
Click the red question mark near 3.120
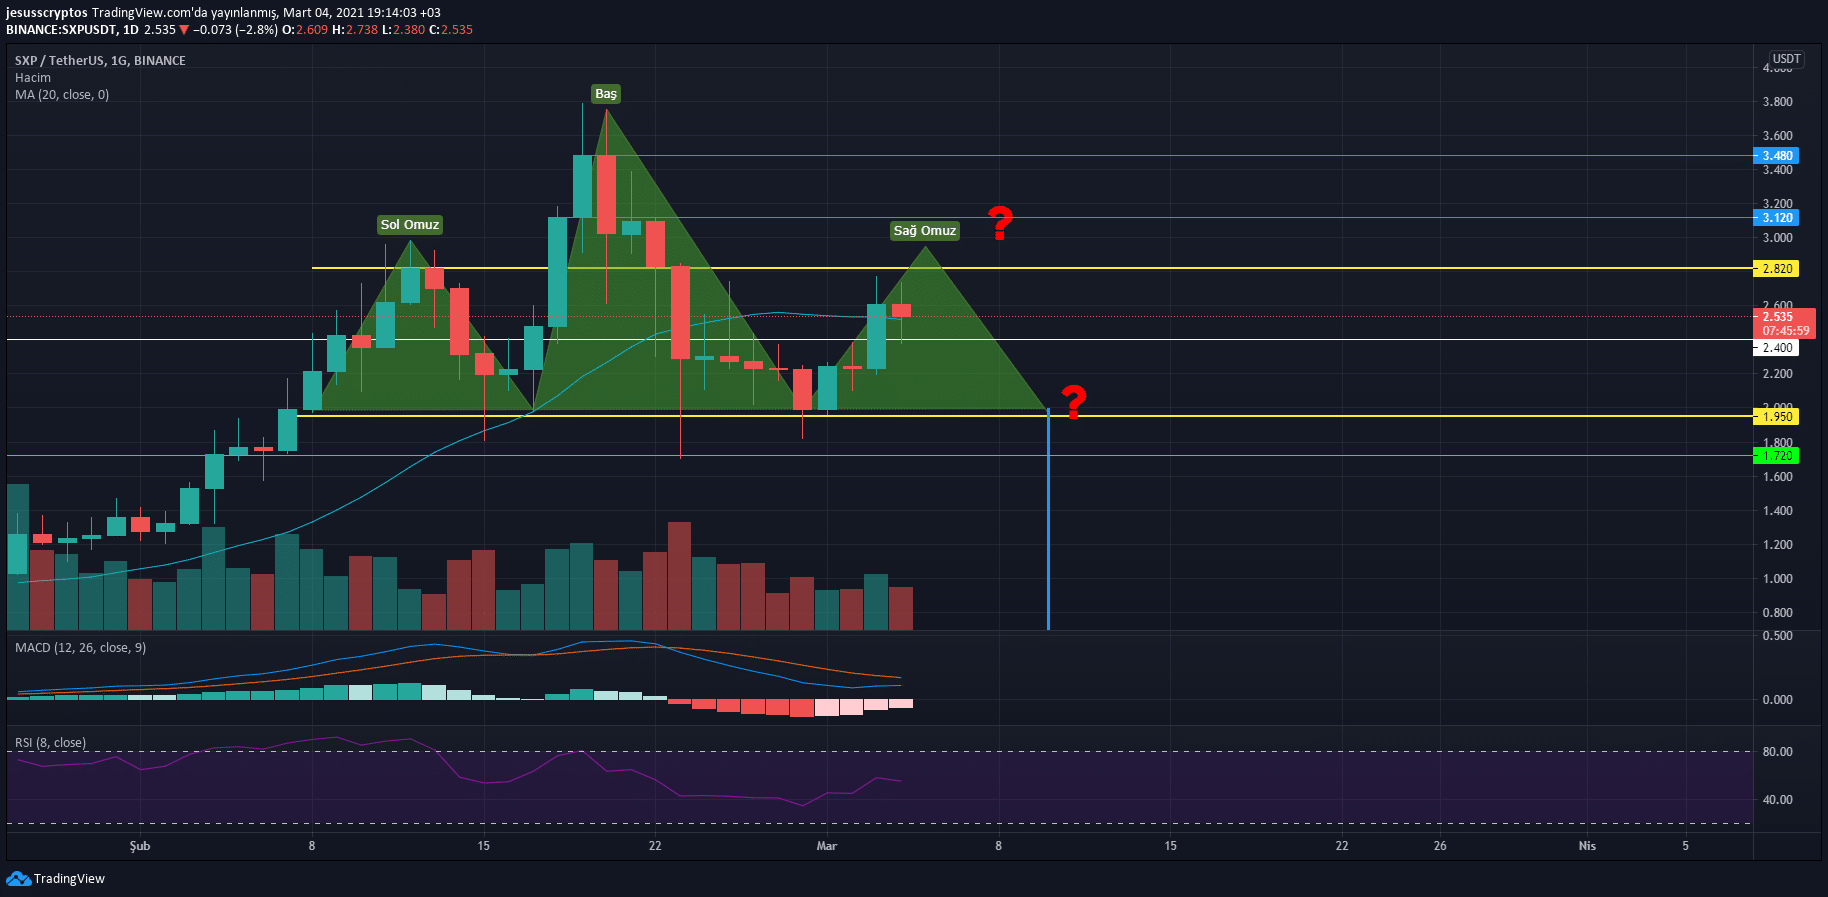pyautogui.click(x=1000, y=222)
